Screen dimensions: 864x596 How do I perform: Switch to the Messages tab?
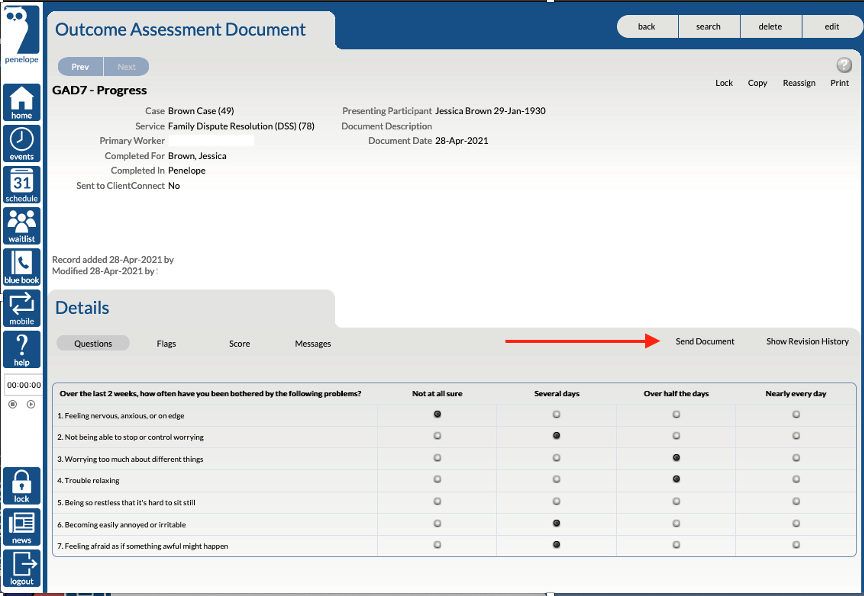[x=312, y=343]
